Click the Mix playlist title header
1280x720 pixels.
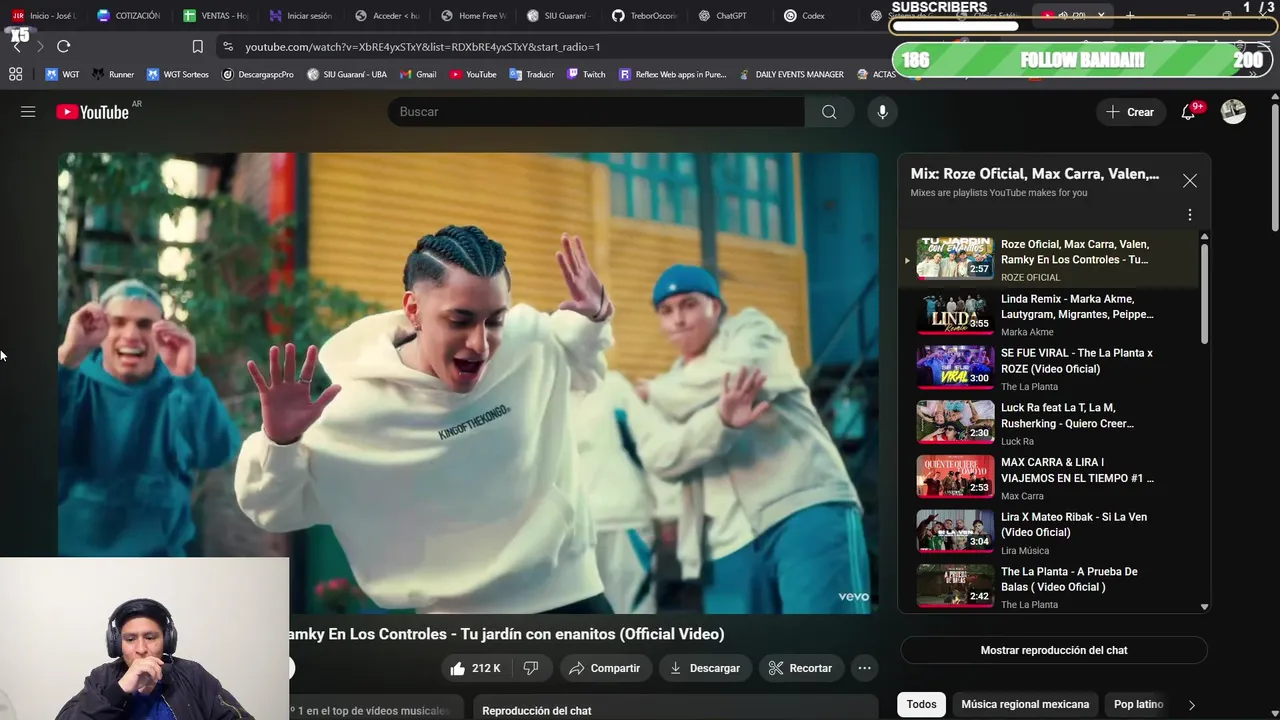pyautogui.click(x=1034, y=174)
